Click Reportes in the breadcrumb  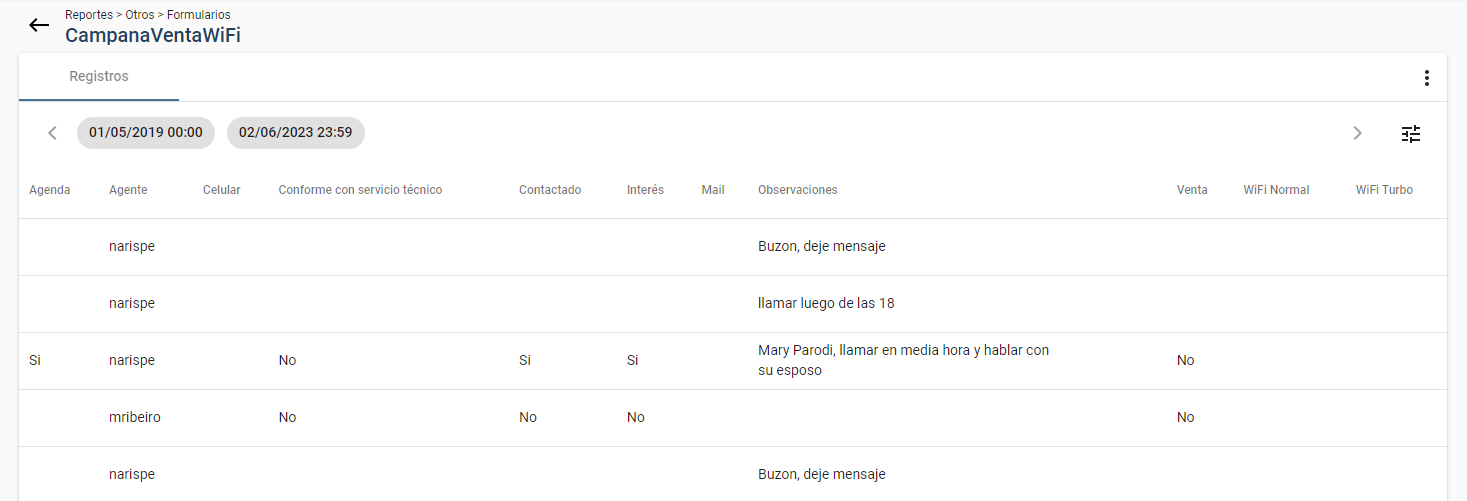(x=89, y=15)
